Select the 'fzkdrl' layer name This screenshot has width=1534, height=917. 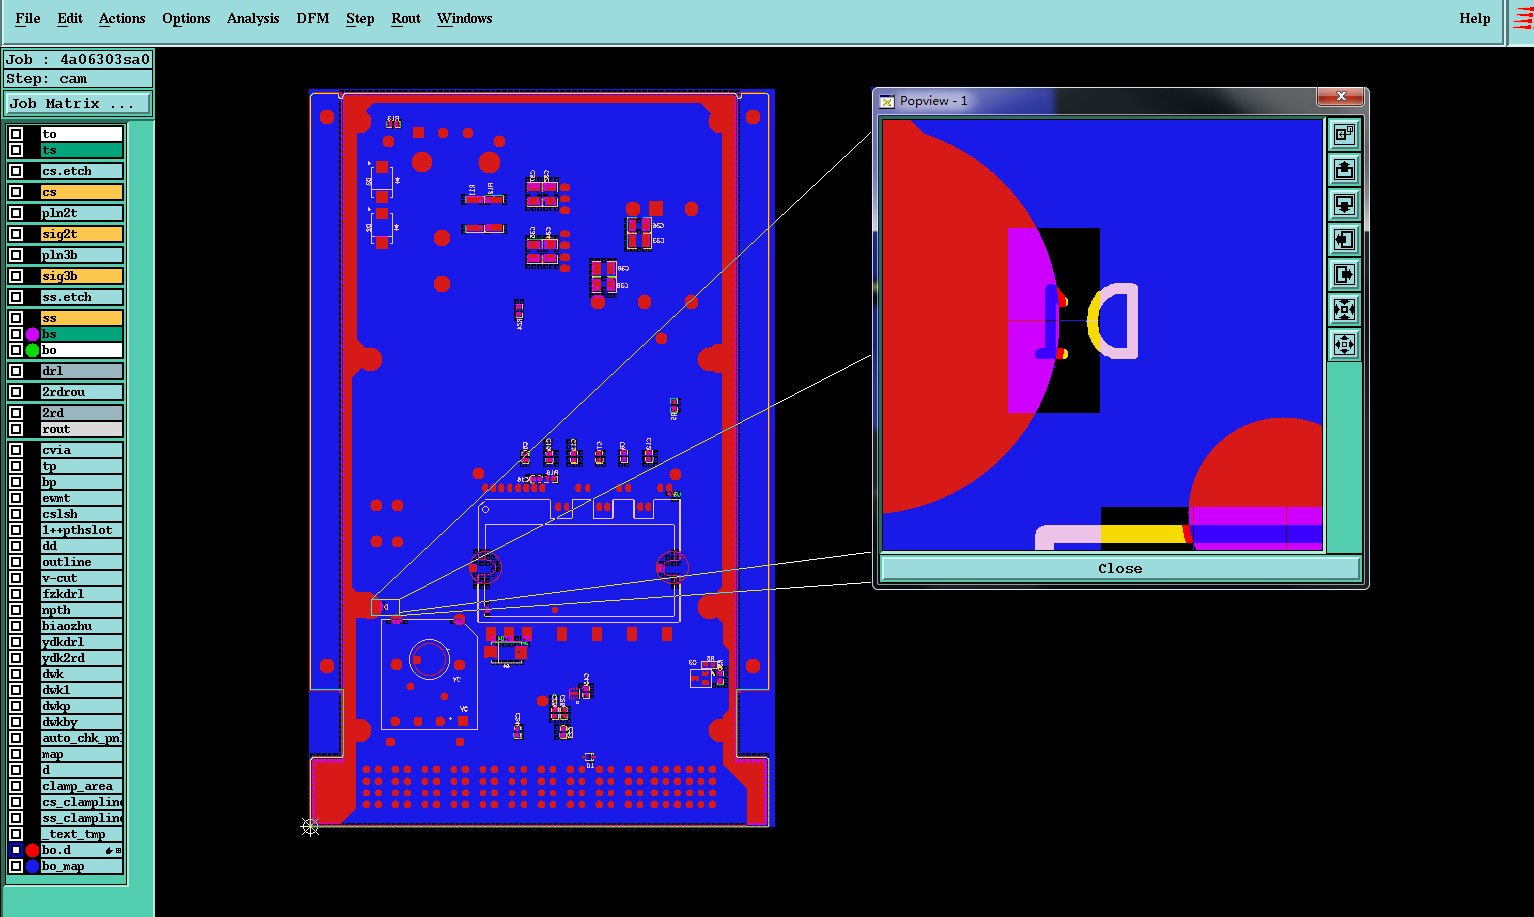pos(81,594)
